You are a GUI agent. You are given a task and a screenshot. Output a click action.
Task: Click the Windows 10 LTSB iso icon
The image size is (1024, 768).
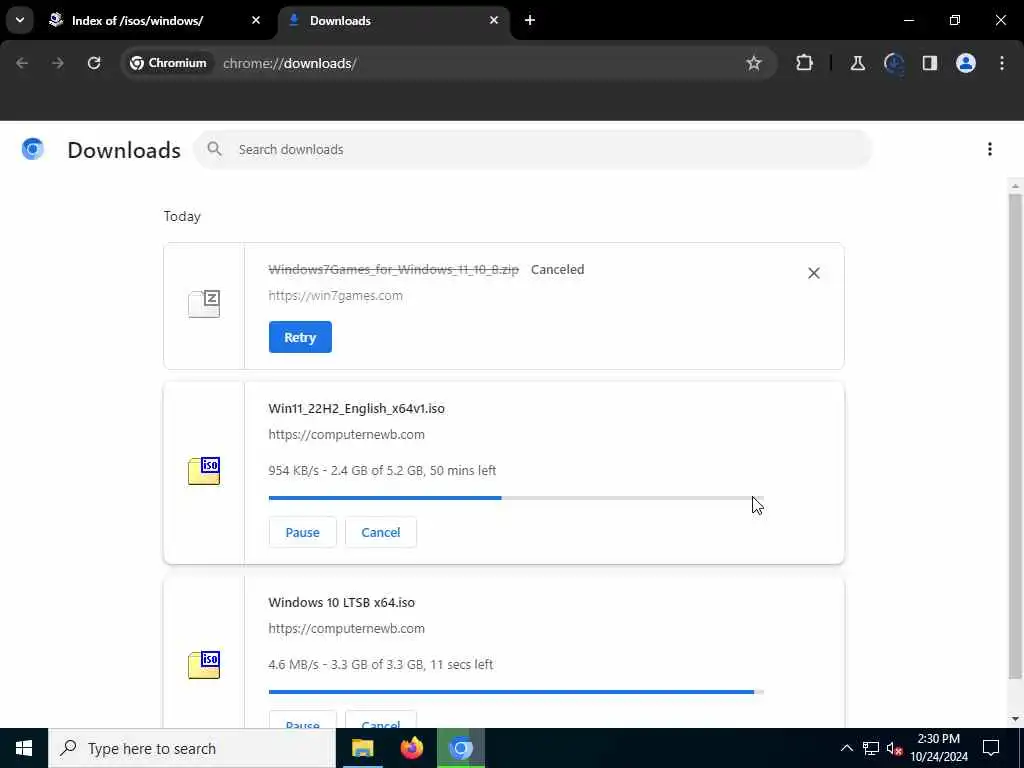[204, 665]
